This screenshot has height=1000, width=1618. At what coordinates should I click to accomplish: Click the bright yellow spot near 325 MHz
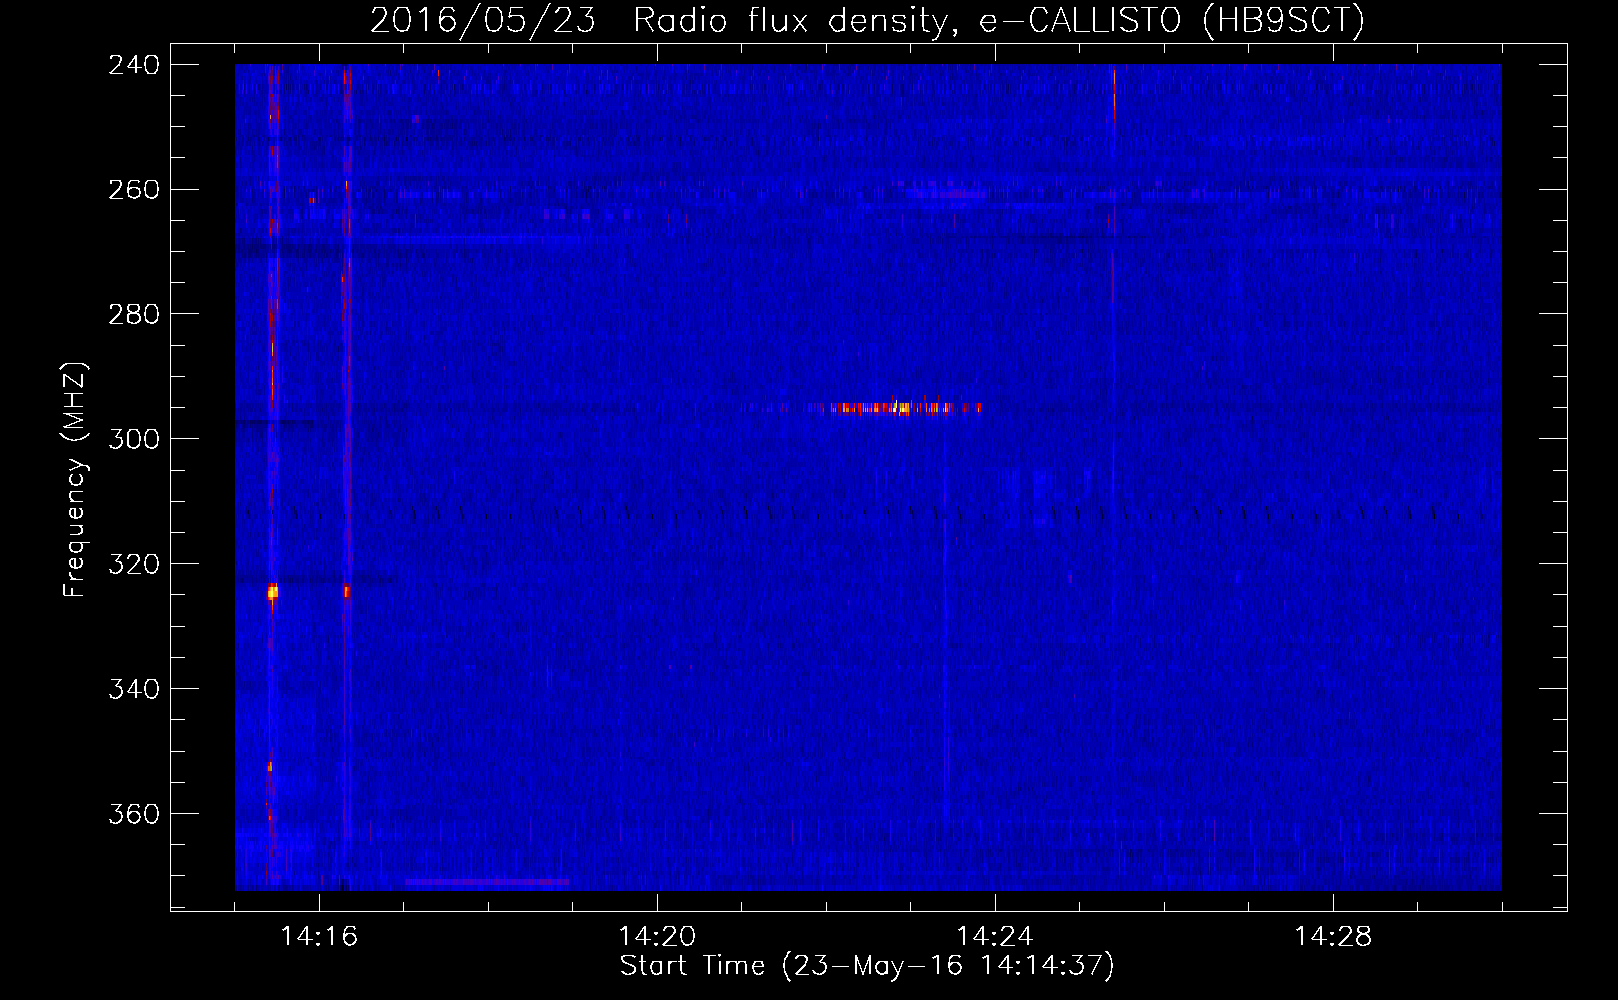click(272, 592)
